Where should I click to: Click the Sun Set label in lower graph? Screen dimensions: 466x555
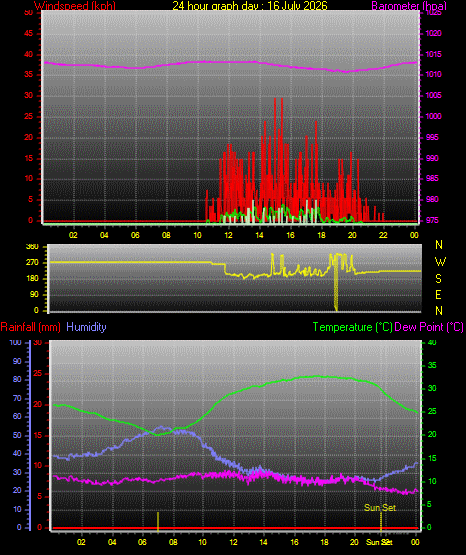(x=380, y=508)
